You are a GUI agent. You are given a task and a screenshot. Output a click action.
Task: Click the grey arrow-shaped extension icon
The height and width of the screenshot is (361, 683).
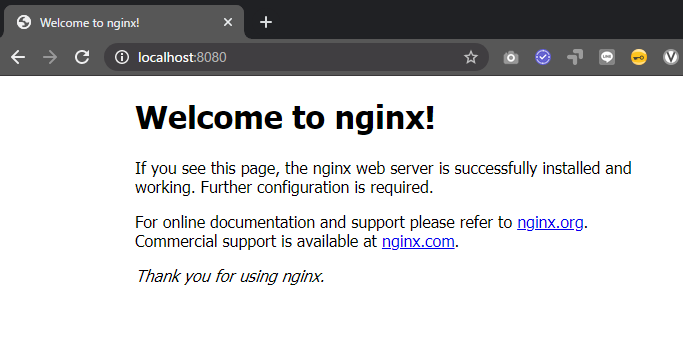pos(575,57)
